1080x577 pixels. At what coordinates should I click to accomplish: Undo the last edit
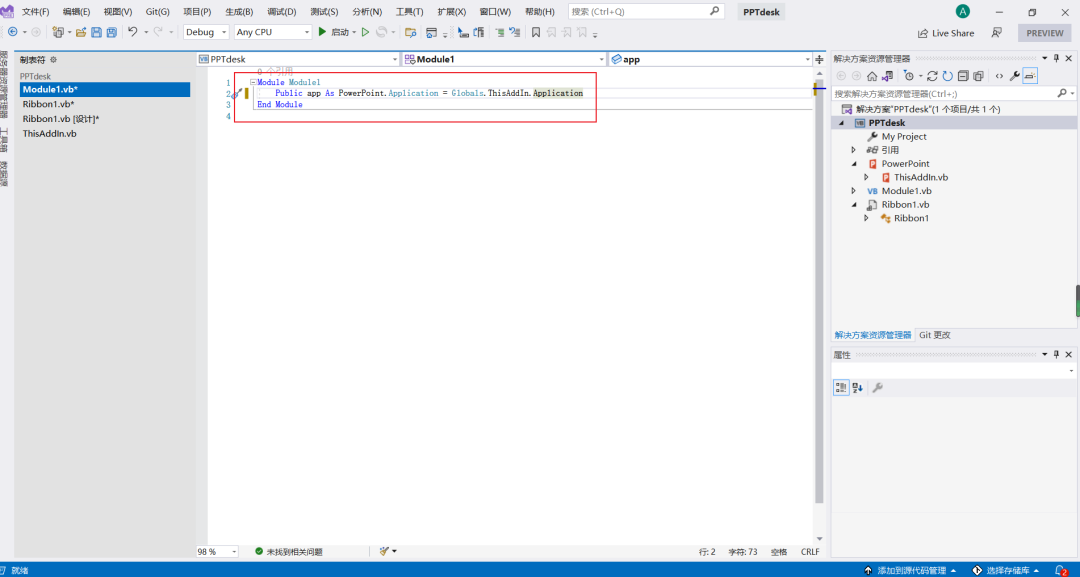(x=133, y=32)
